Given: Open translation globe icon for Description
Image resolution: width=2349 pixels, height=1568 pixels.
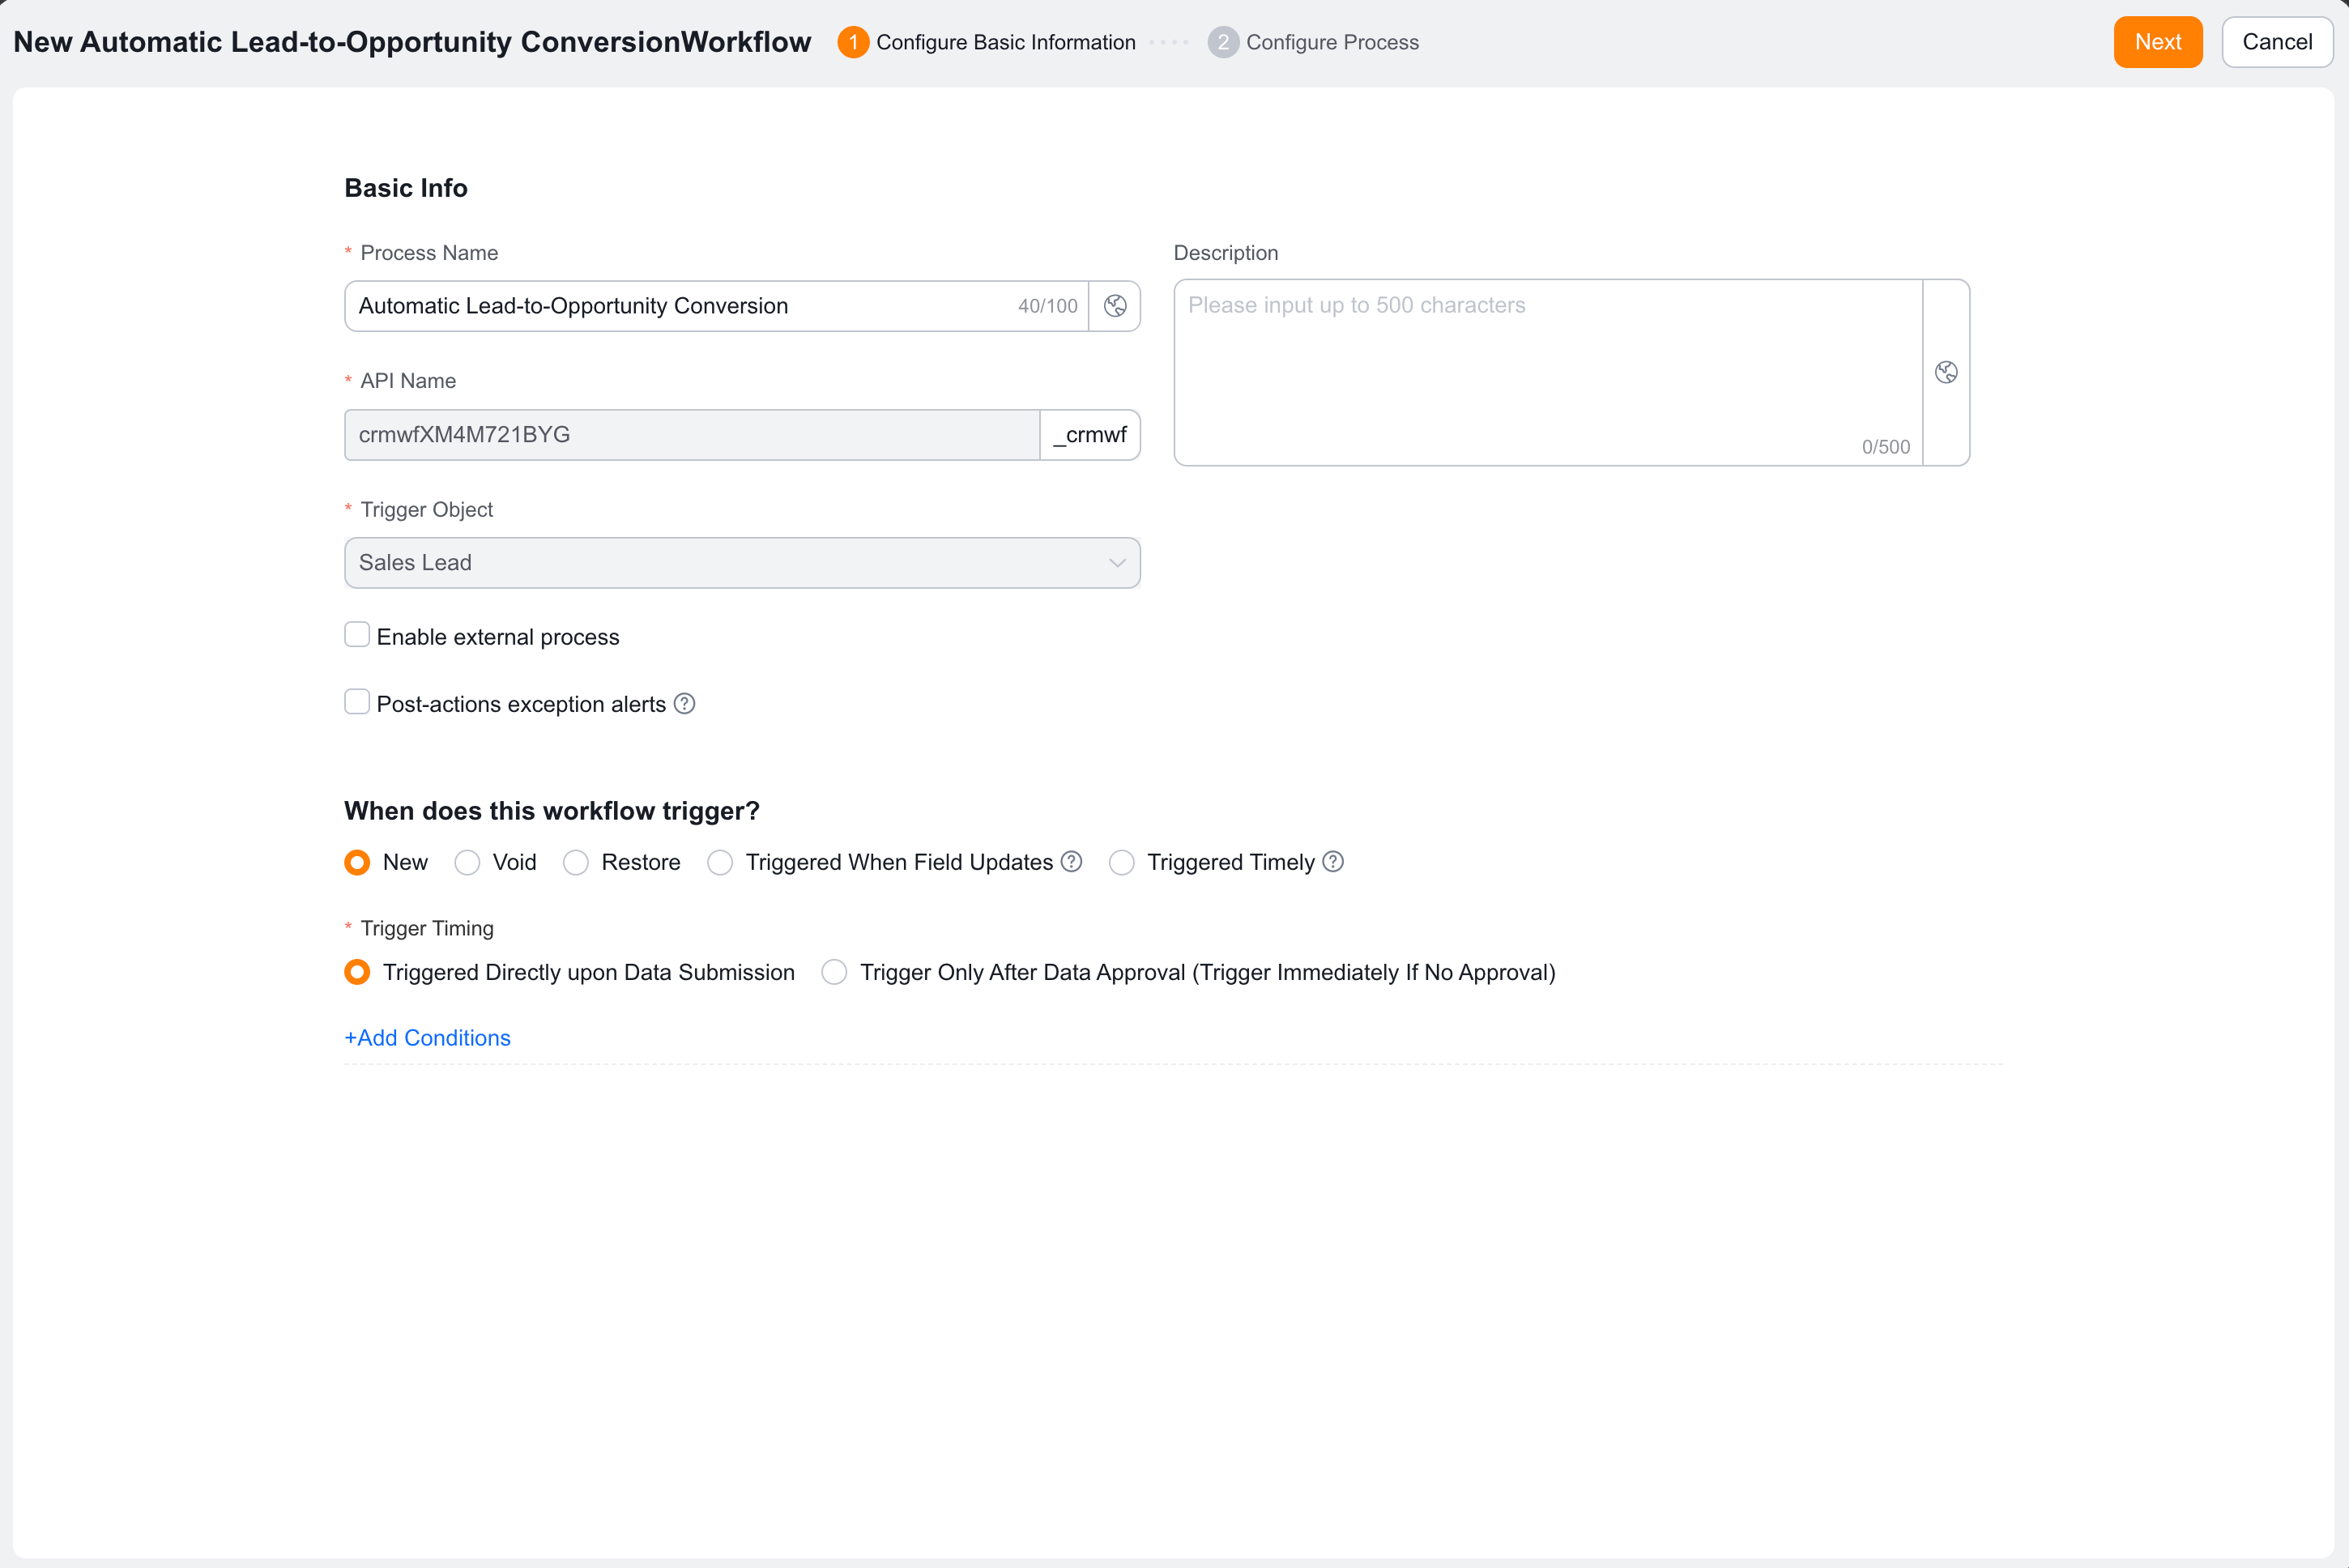Looking at the screenshot, I should 1946,372.
